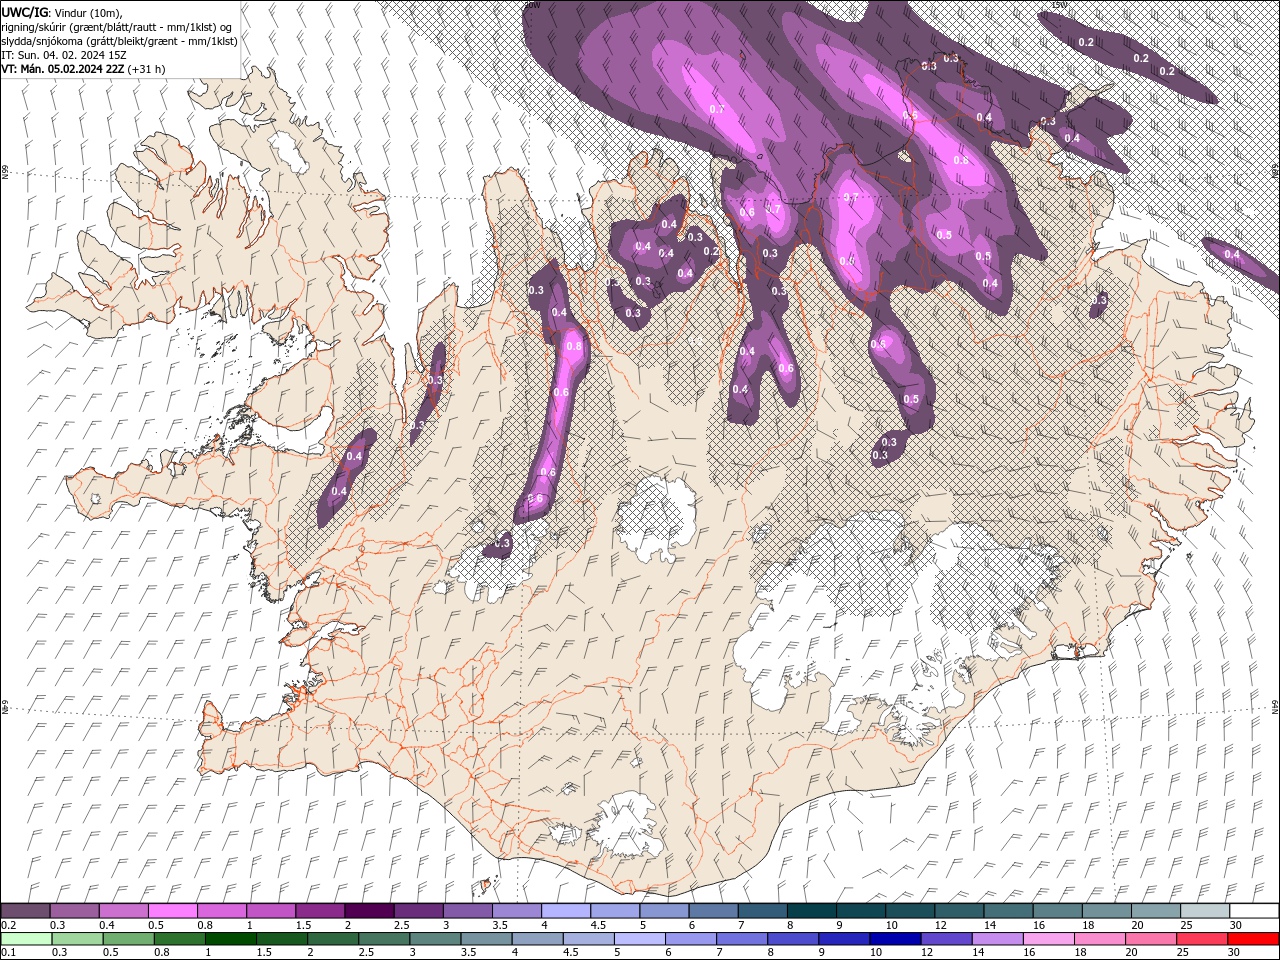Click the '0.2' label in top legend row
Screen dimensions: 1280x960
(8, 925)
